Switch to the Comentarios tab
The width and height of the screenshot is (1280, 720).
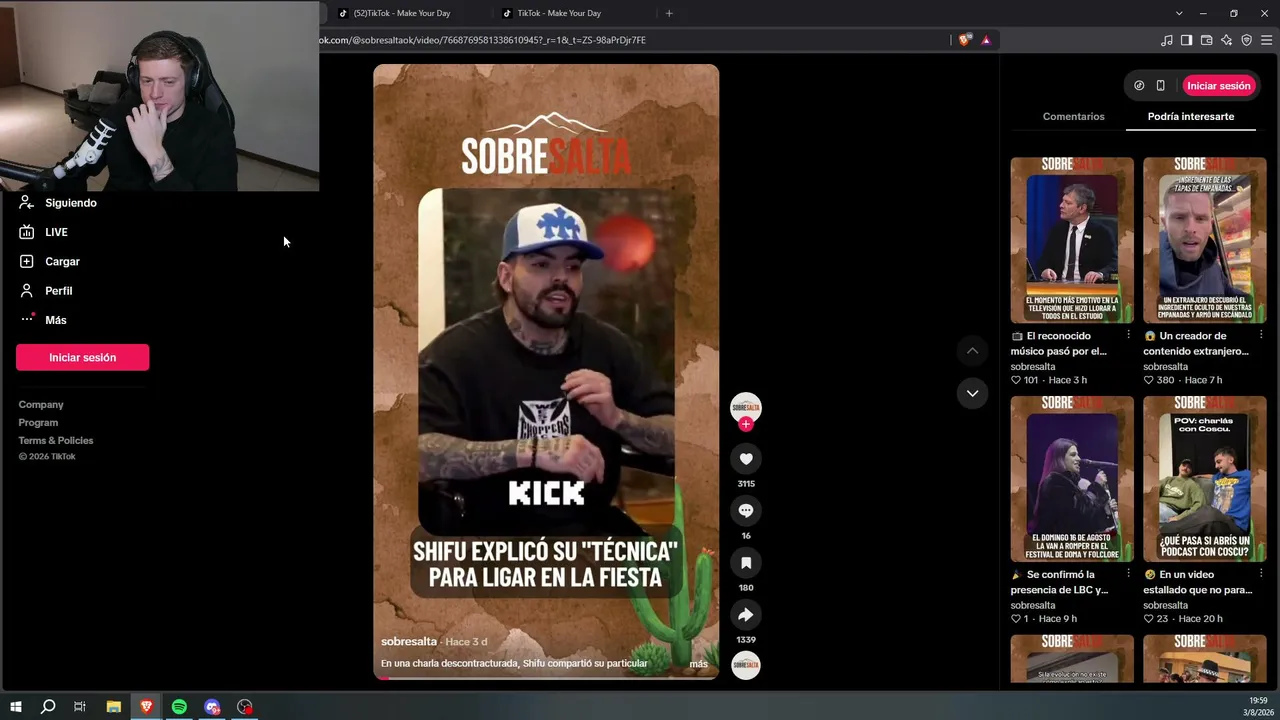pos(1074,117)
